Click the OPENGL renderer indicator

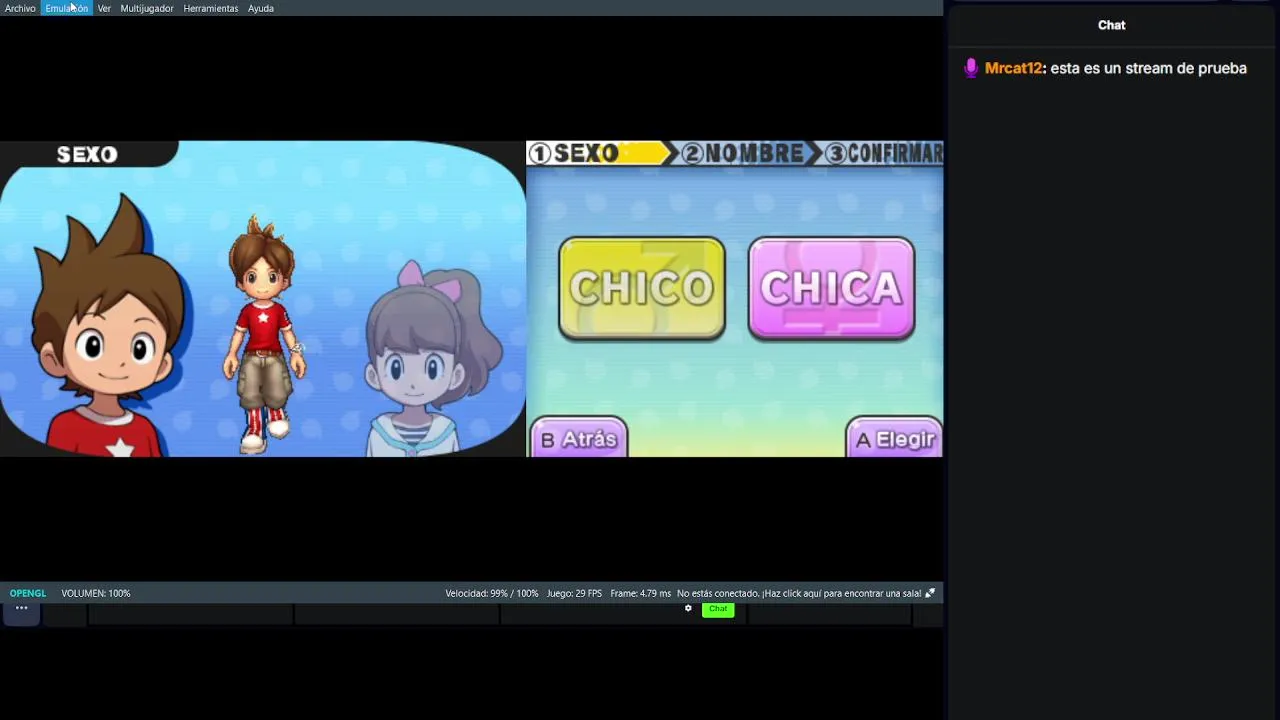pyautogui.click(x=28, y=593)
